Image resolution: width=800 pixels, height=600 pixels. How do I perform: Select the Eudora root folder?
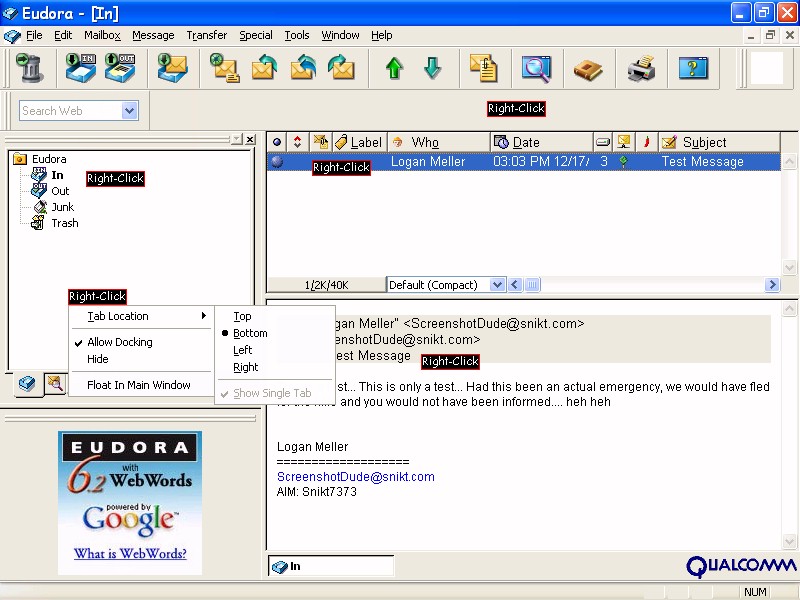49,159
